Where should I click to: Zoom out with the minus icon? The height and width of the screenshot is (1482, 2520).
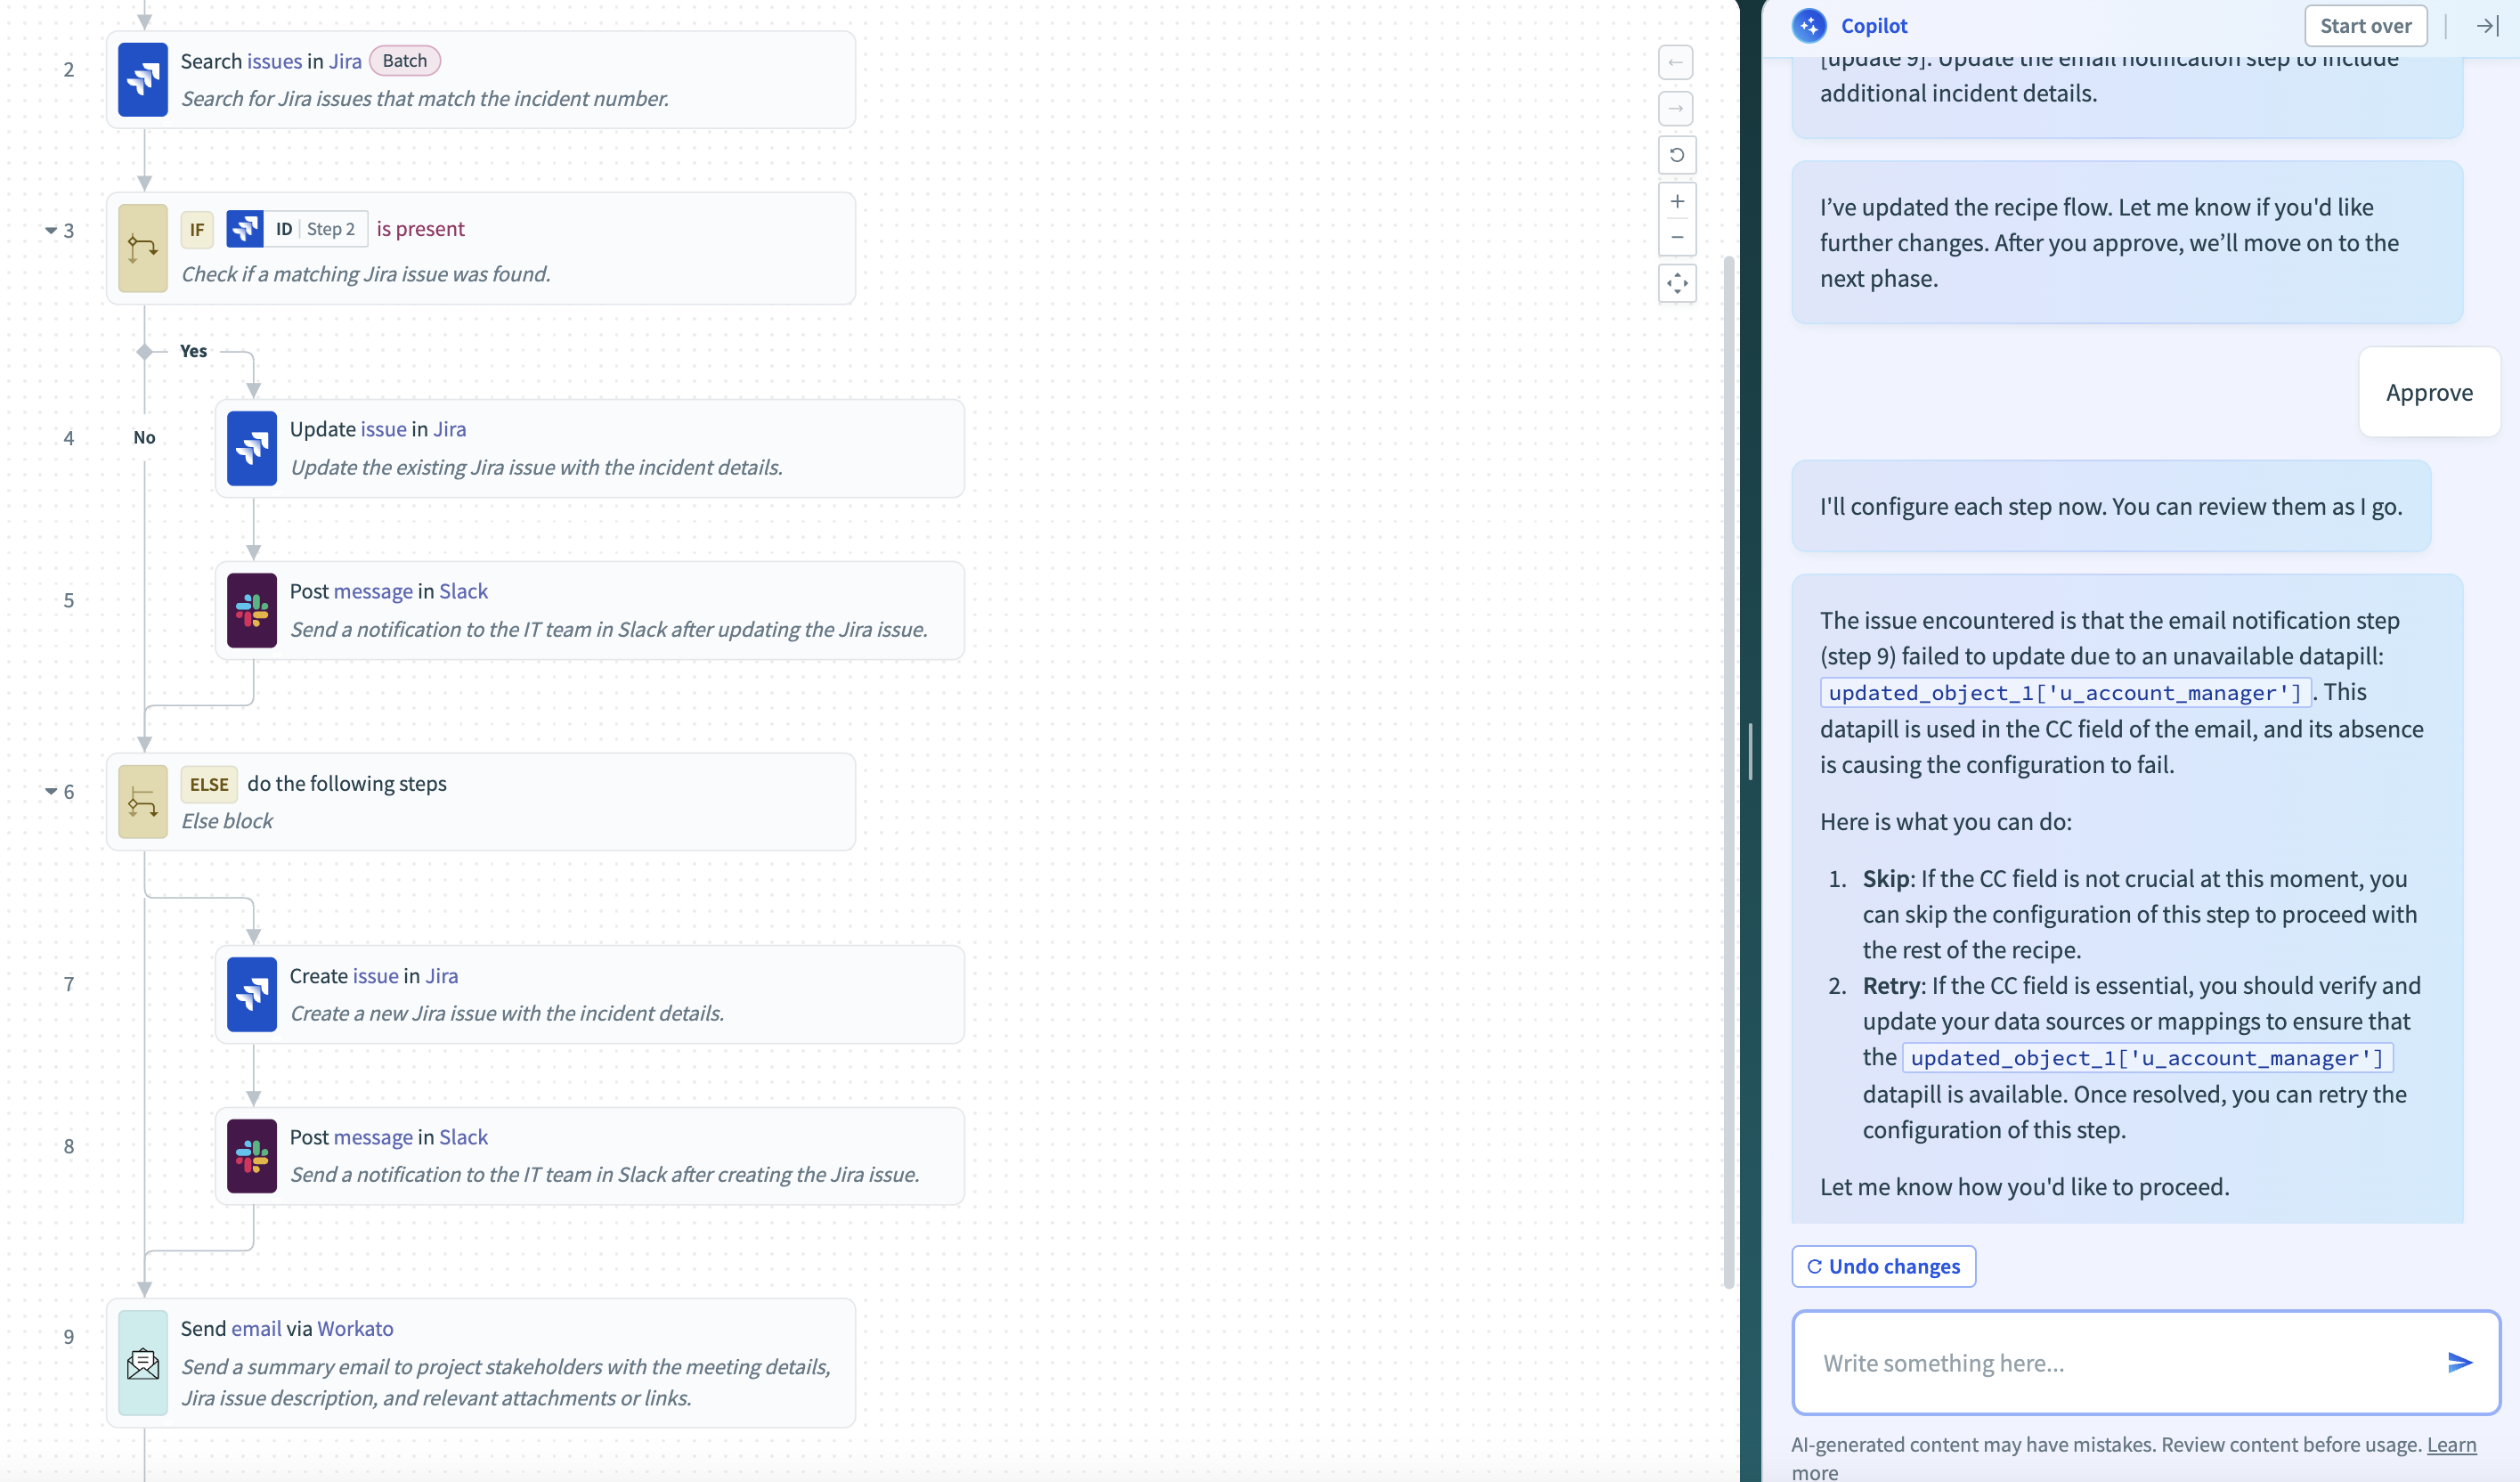(x=1677, y=237)
